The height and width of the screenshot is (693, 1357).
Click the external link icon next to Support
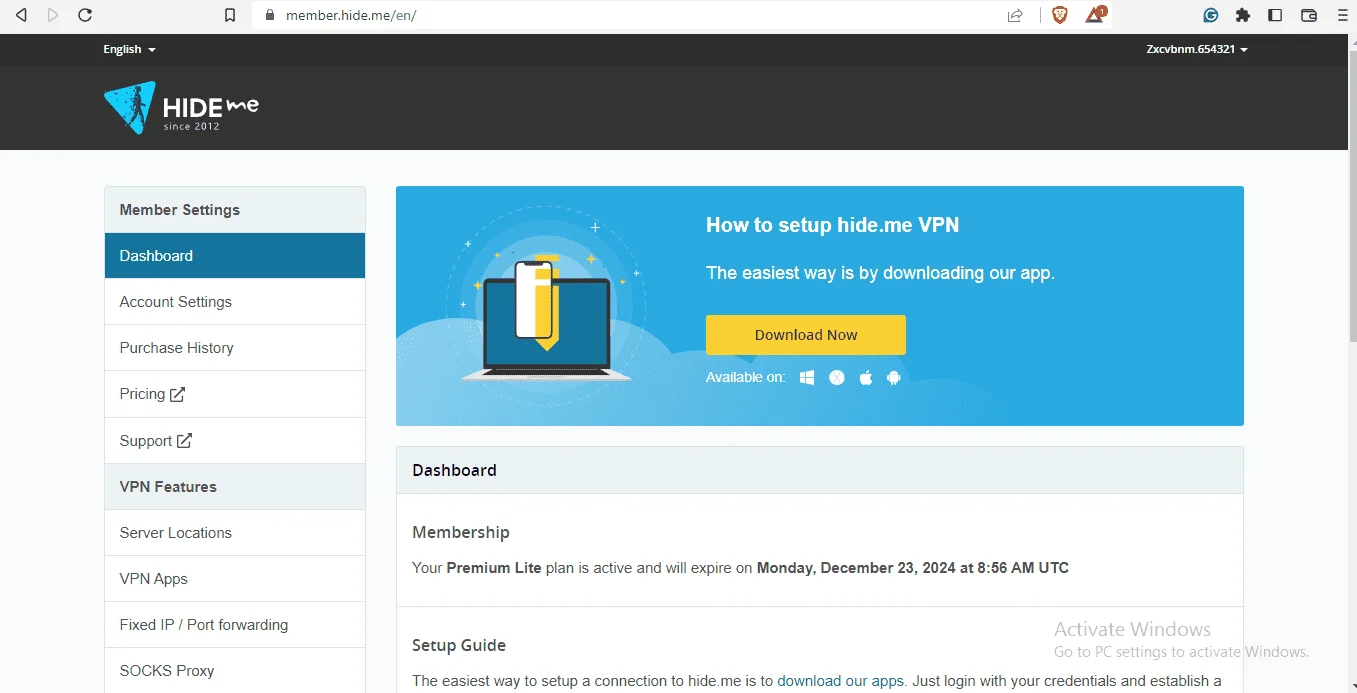click(184, 440)
